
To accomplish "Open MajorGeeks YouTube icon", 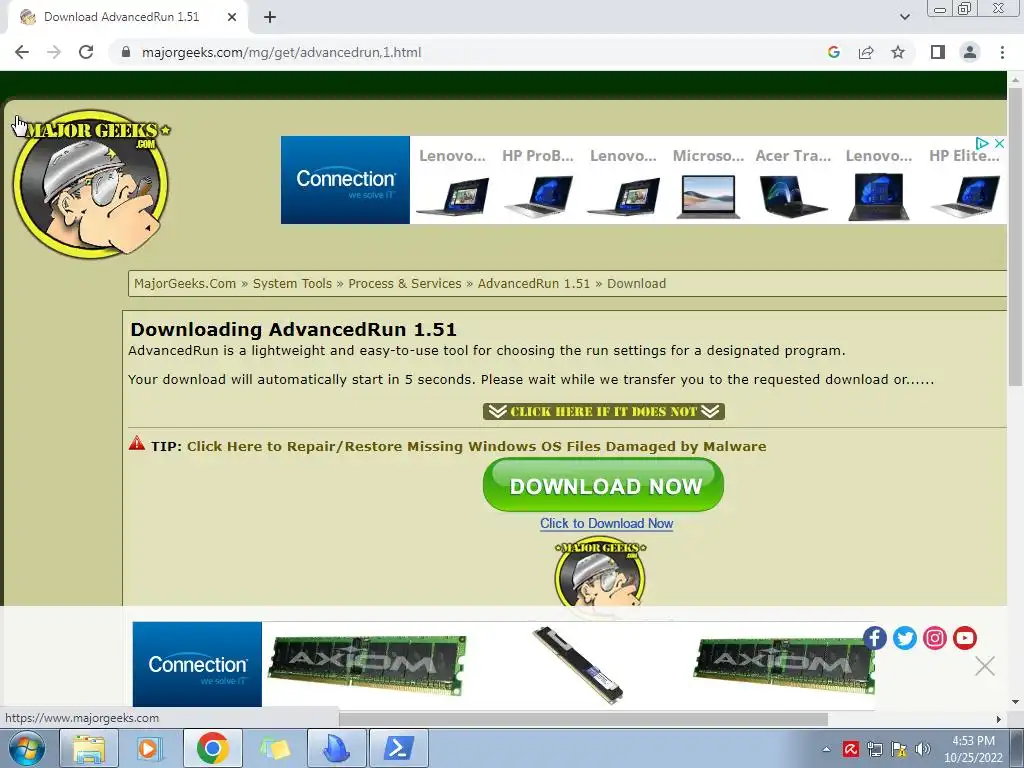I will (965, 638).
